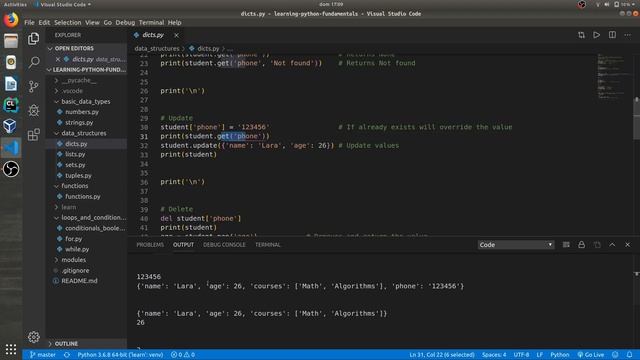
Task: Switch to the Debug Console tab
Action: (x=224, y=245)
